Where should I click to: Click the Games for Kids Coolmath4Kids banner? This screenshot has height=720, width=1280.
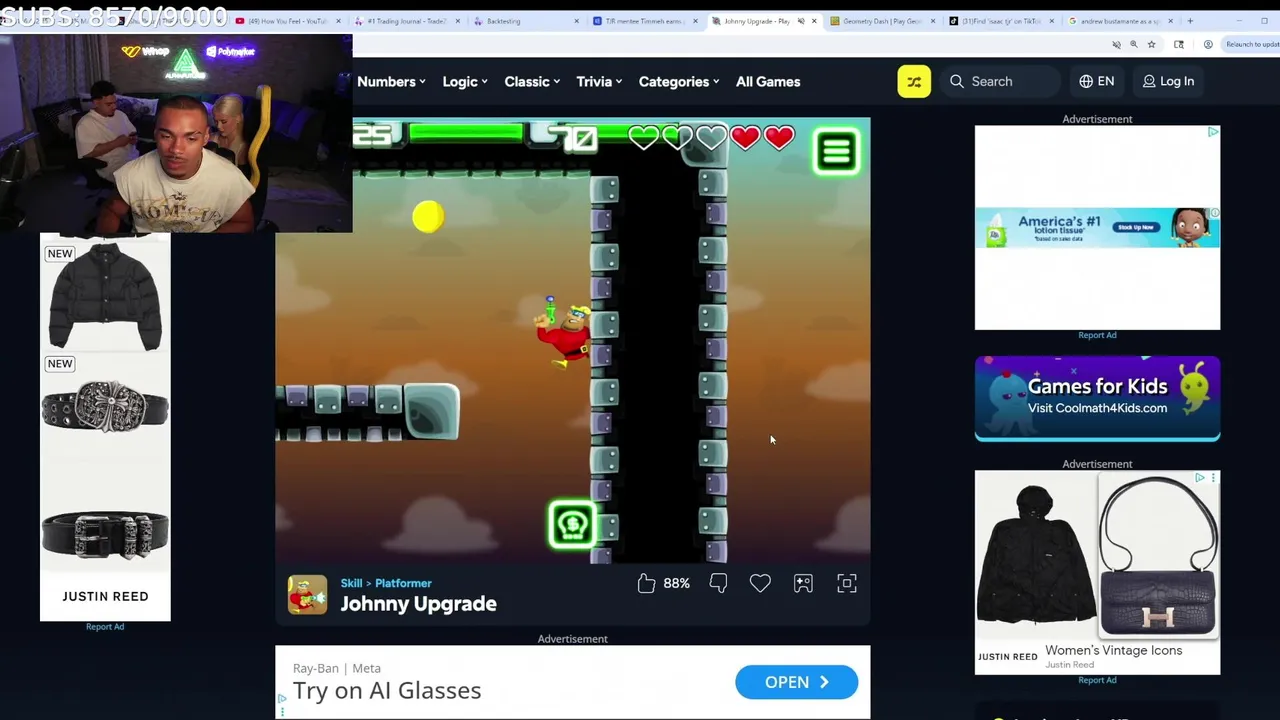coord(1097,398)
